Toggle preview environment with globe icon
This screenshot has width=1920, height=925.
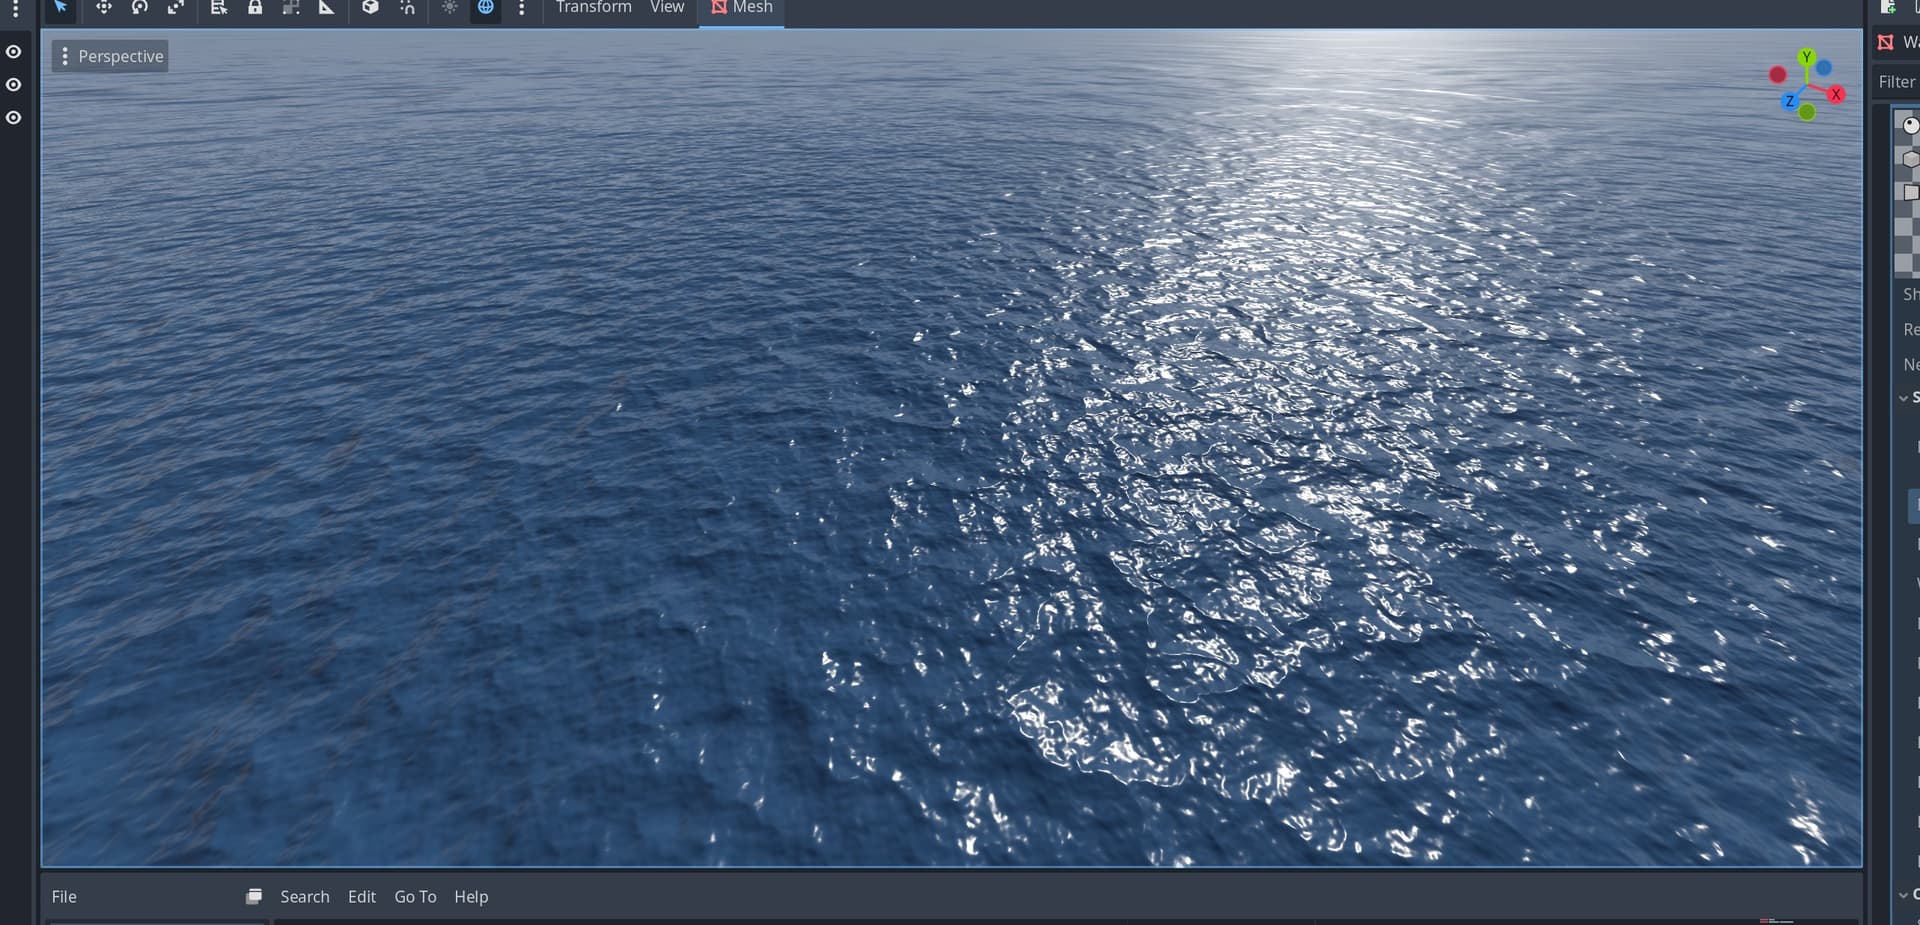(x=486, y=8)
